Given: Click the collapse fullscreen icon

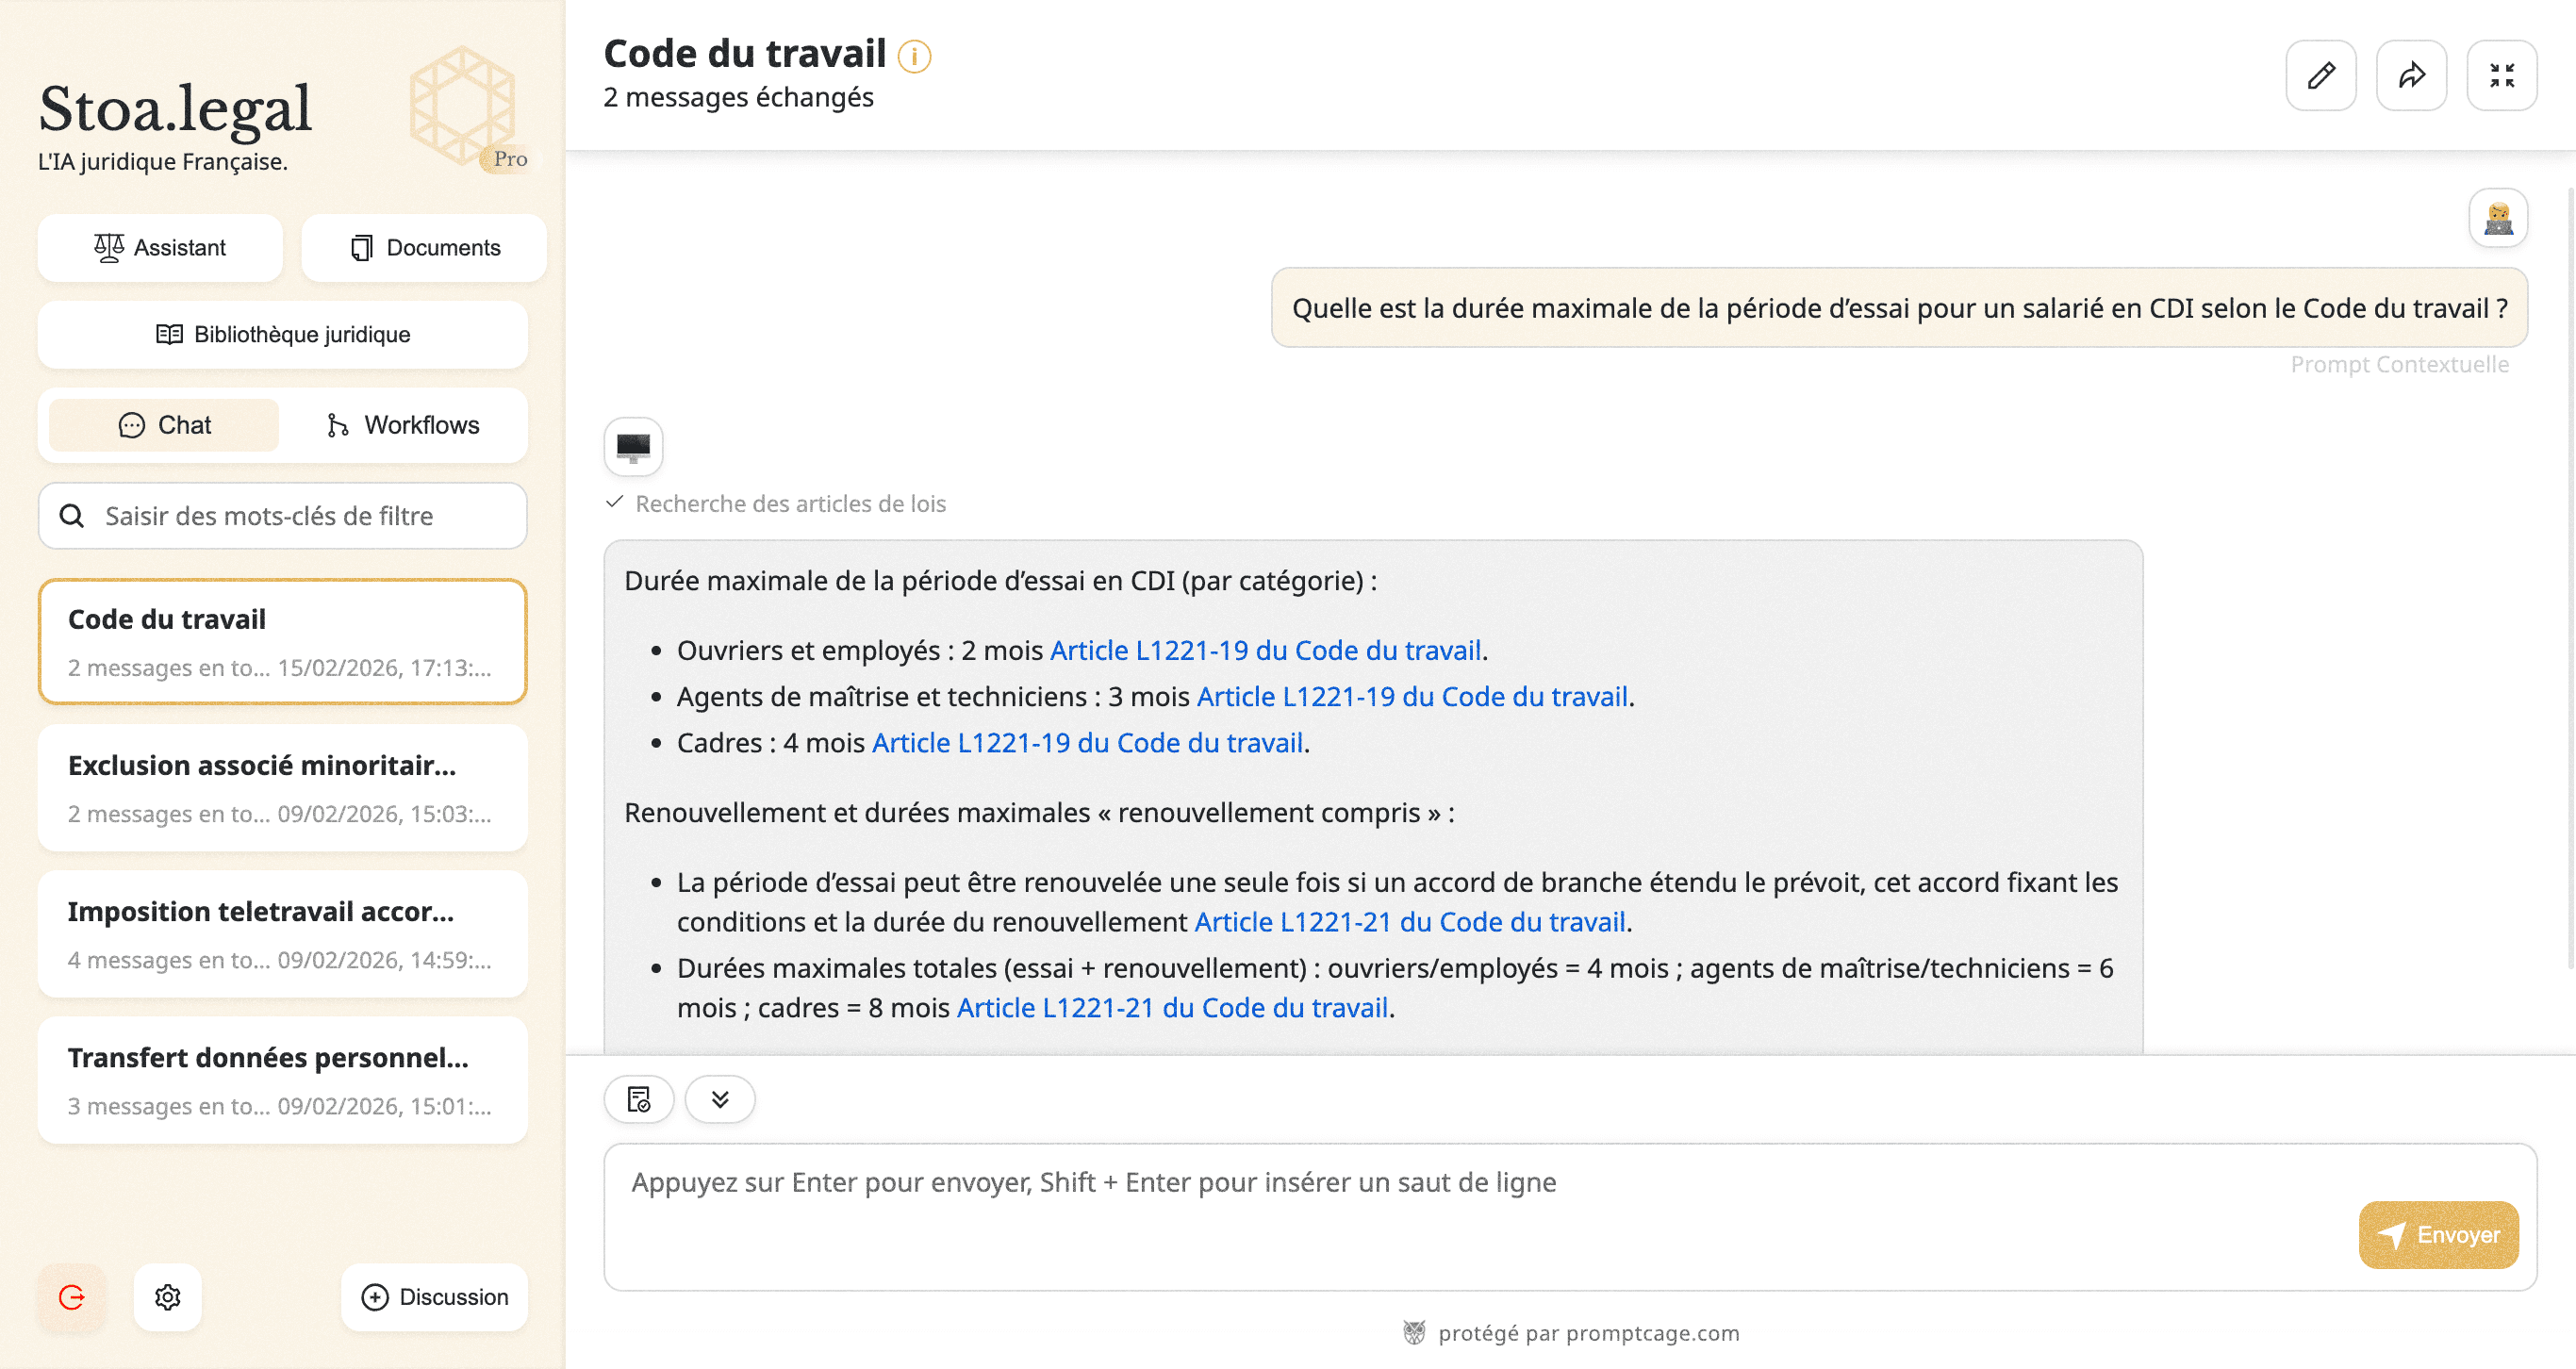Looking at the screenshot, I should coord(2501,75).
